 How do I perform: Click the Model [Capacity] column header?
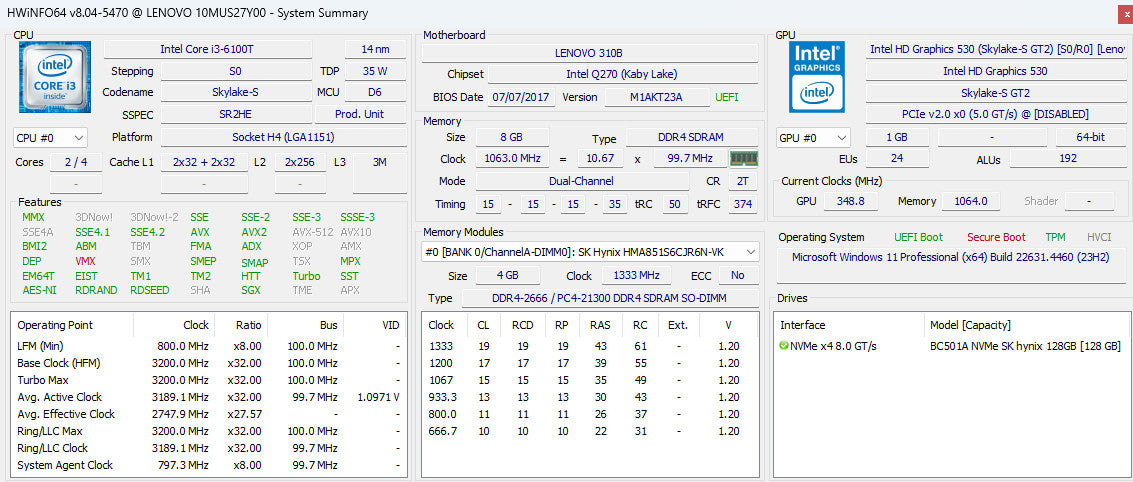pyautogui.click(x=1026, y=325)
